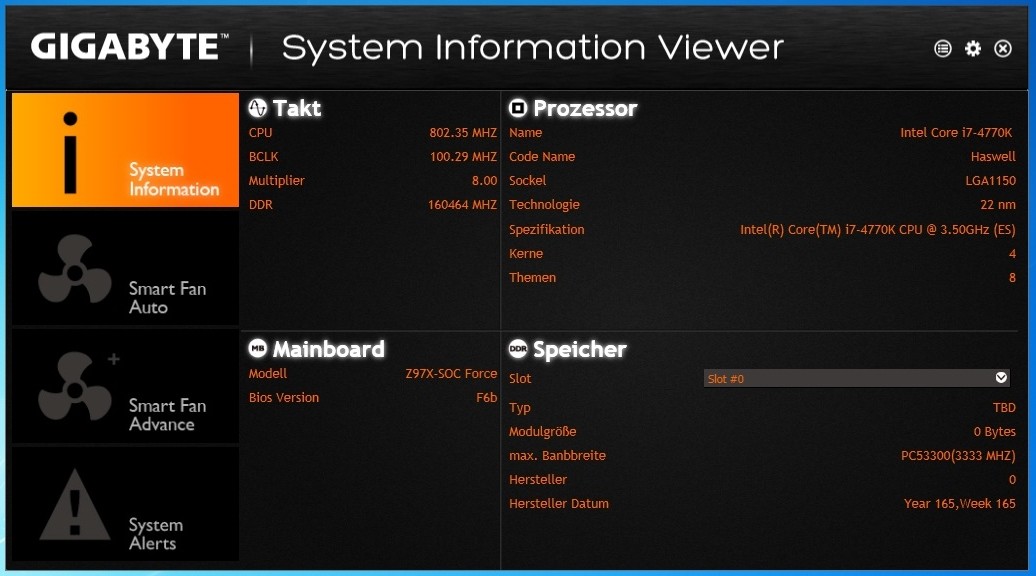1036x576 pixels.
Task: Open the Smart Fan Advance tab
Action: pyautogui.click(x=126, y=386)
